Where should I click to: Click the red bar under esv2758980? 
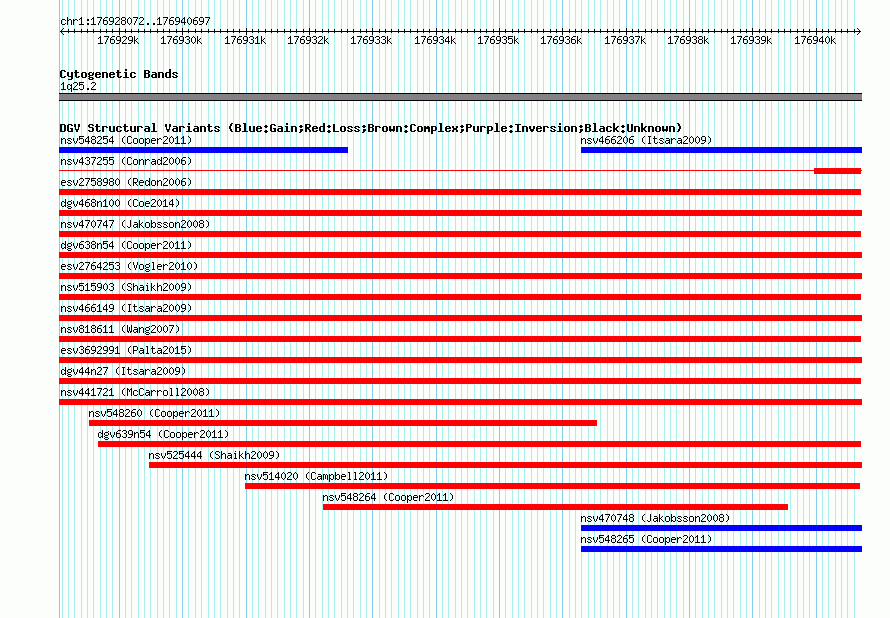460,192
